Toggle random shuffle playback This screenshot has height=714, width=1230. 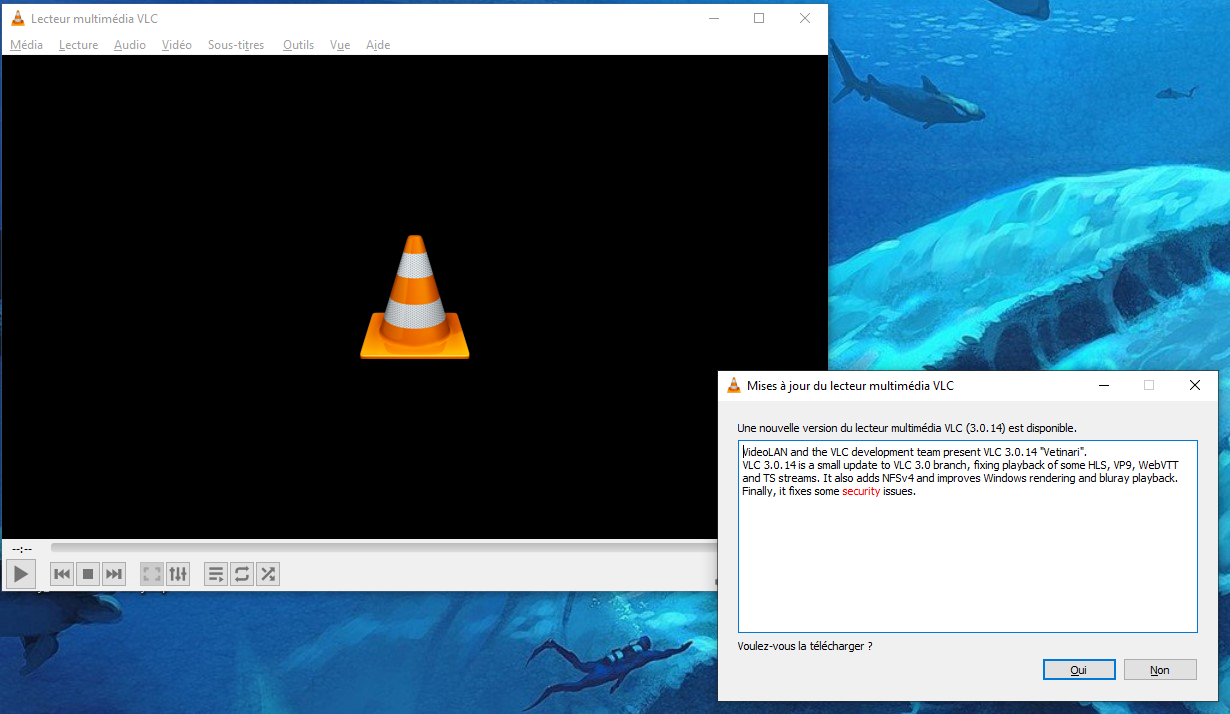267,574
